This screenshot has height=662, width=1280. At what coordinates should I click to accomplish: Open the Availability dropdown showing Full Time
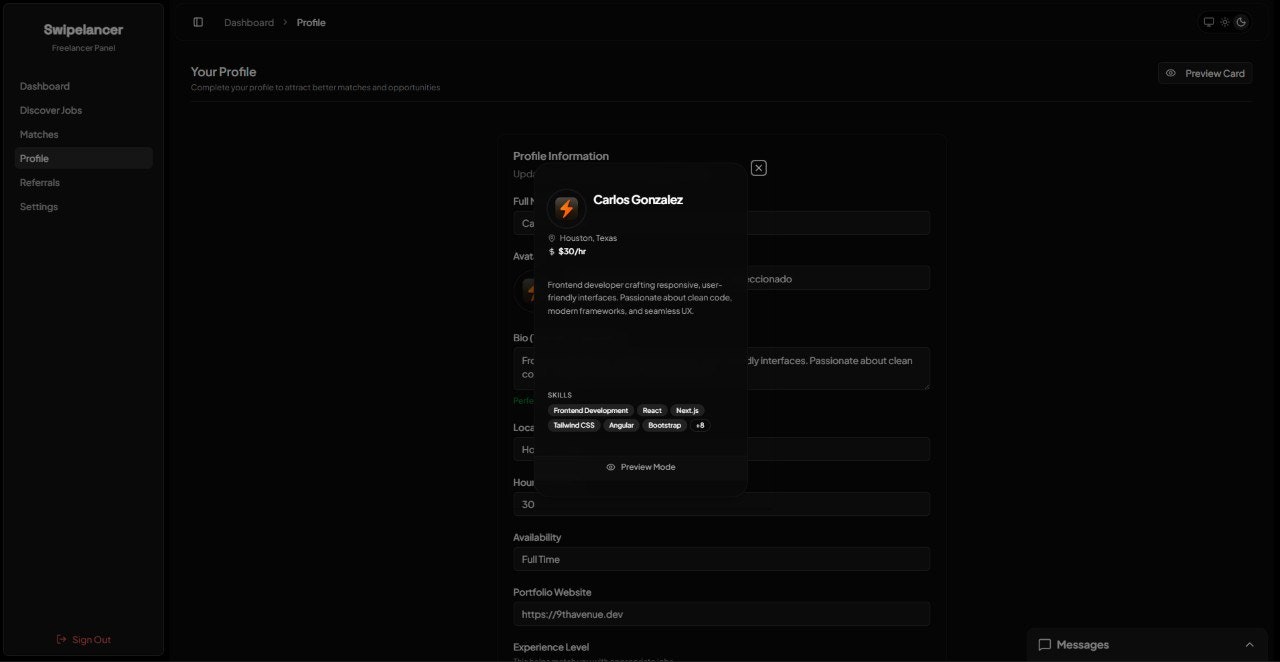coord(721,559)
